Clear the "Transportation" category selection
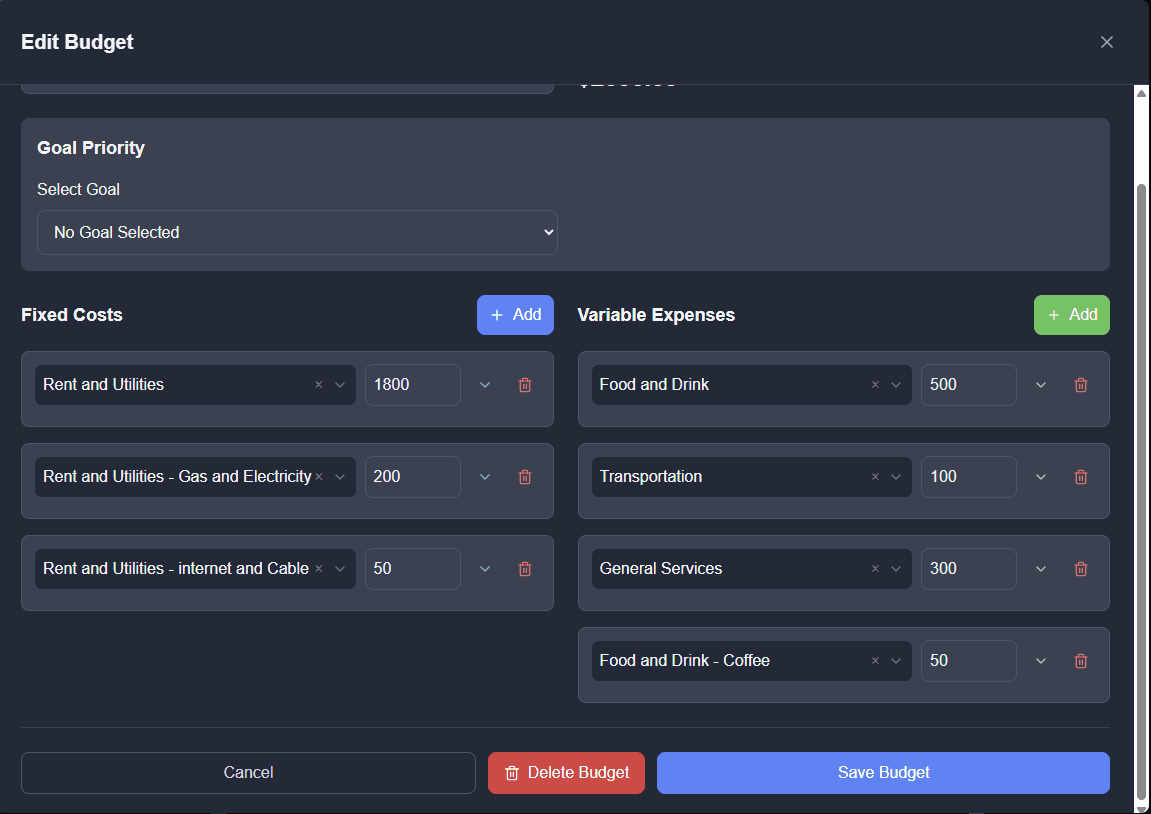 pyautogui.click(x=874, y=477)
